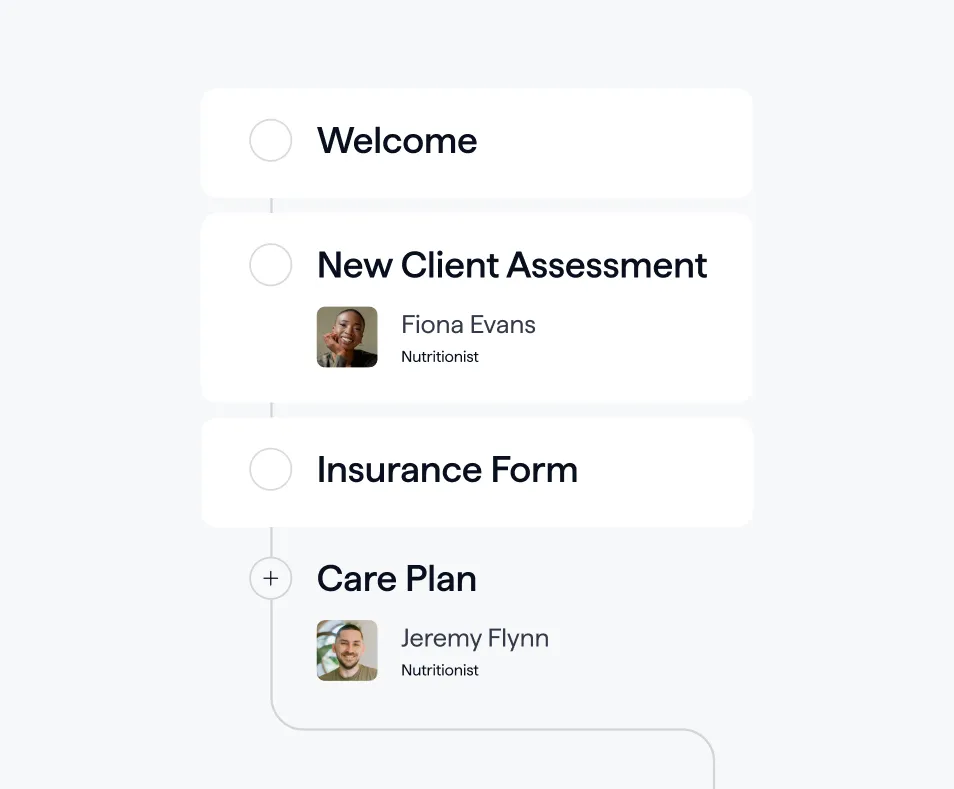The height and width of the screenshot is (789, 954).
Task: Click the Welcome title text
Action: [x=397, y=141]
